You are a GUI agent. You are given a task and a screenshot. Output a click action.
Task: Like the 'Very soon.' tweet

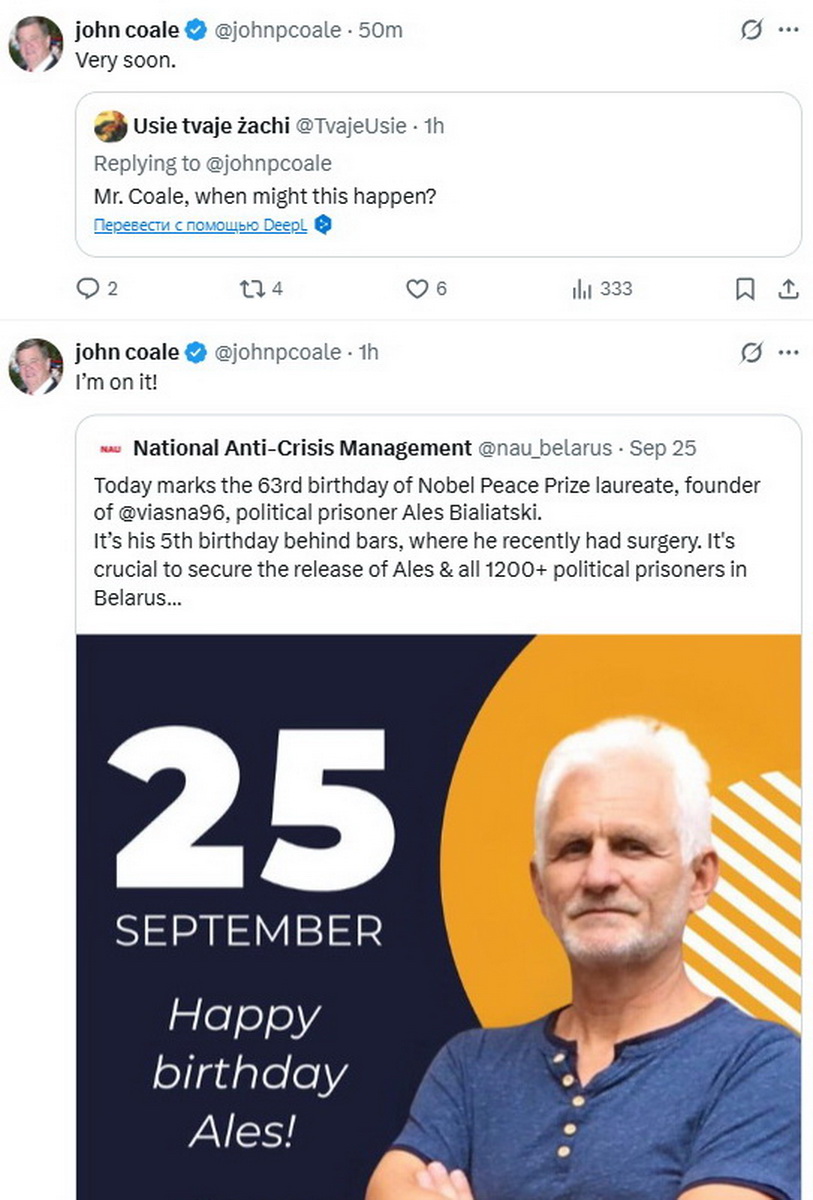point(416,289)
